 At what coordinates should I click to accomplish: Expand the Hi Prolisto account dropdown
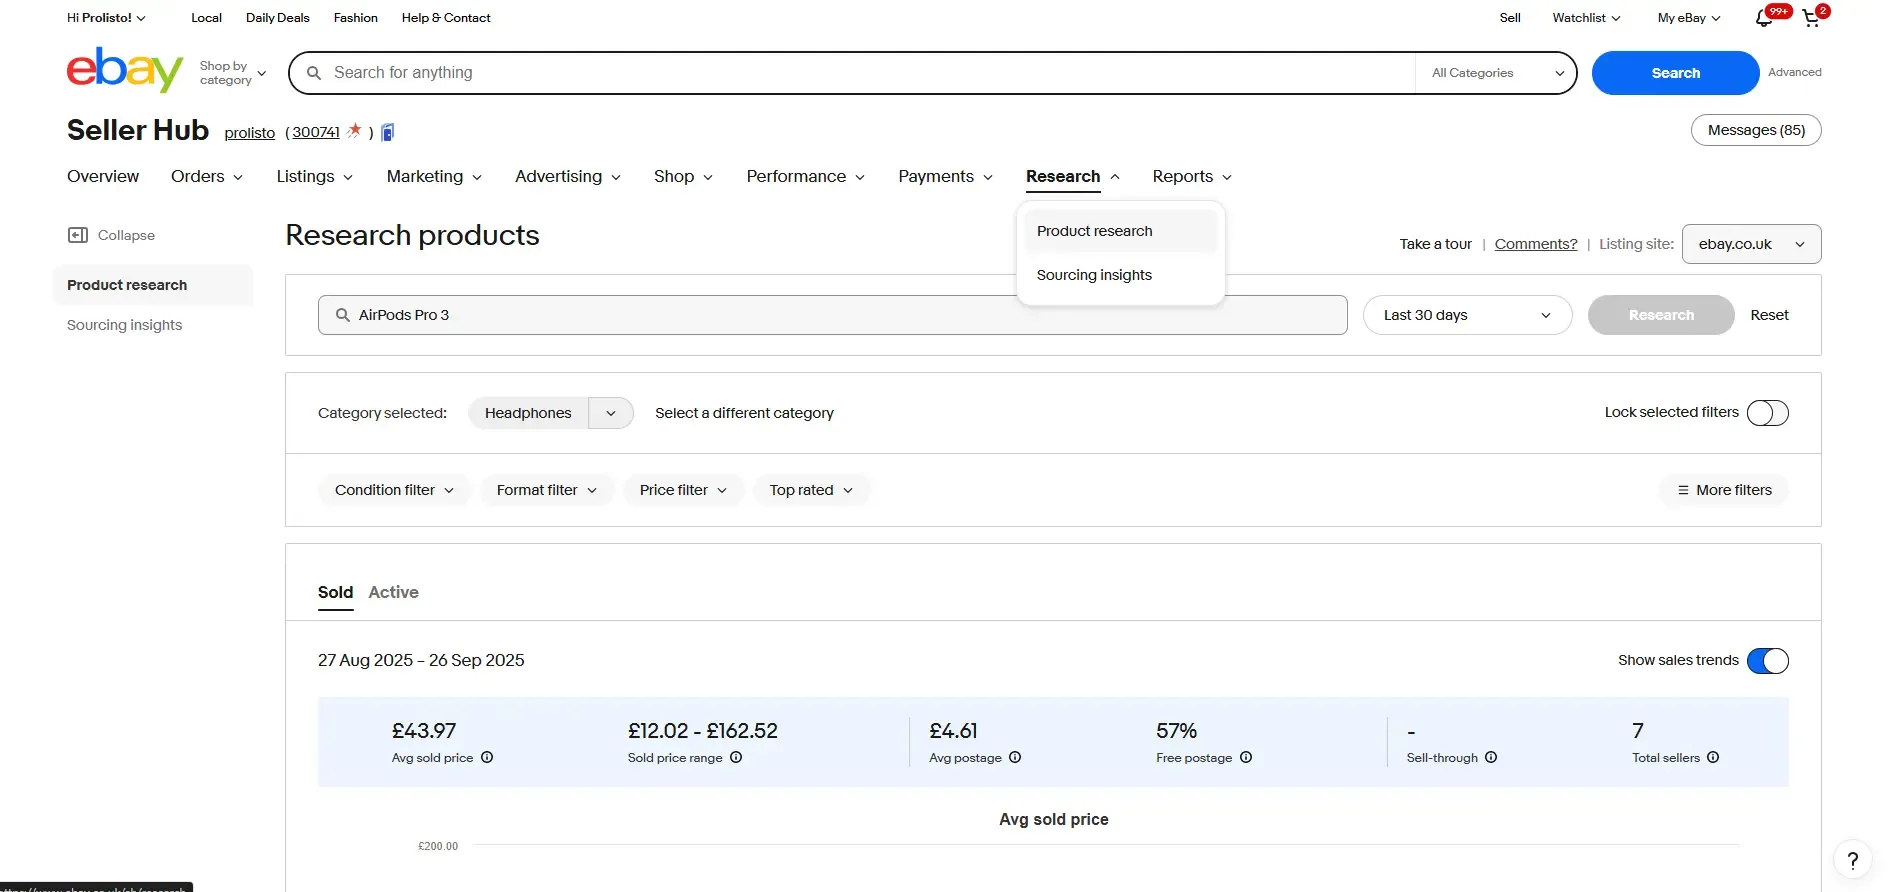click(x=106, y=18)
